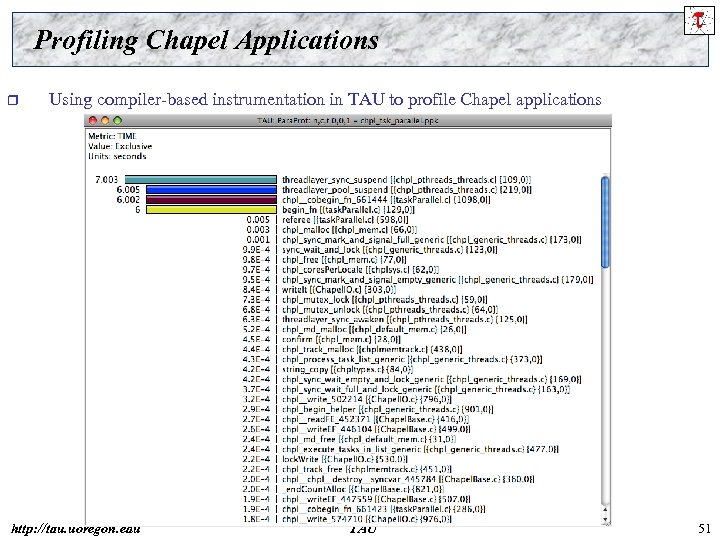The width and height of the screenshot is (720, 540).
Task: Select chpl_sync_mark_and_signal_full_generic row
Action: (432, 240)
